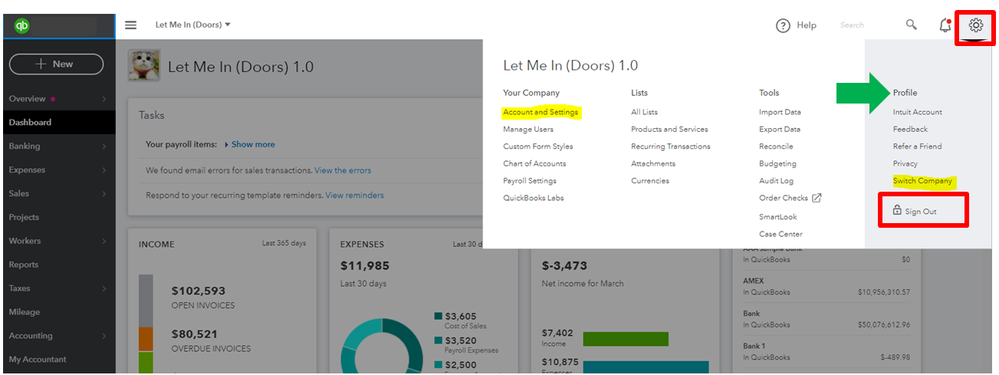Open SmartLook tool
999x375 pixels.
(778, 217)
